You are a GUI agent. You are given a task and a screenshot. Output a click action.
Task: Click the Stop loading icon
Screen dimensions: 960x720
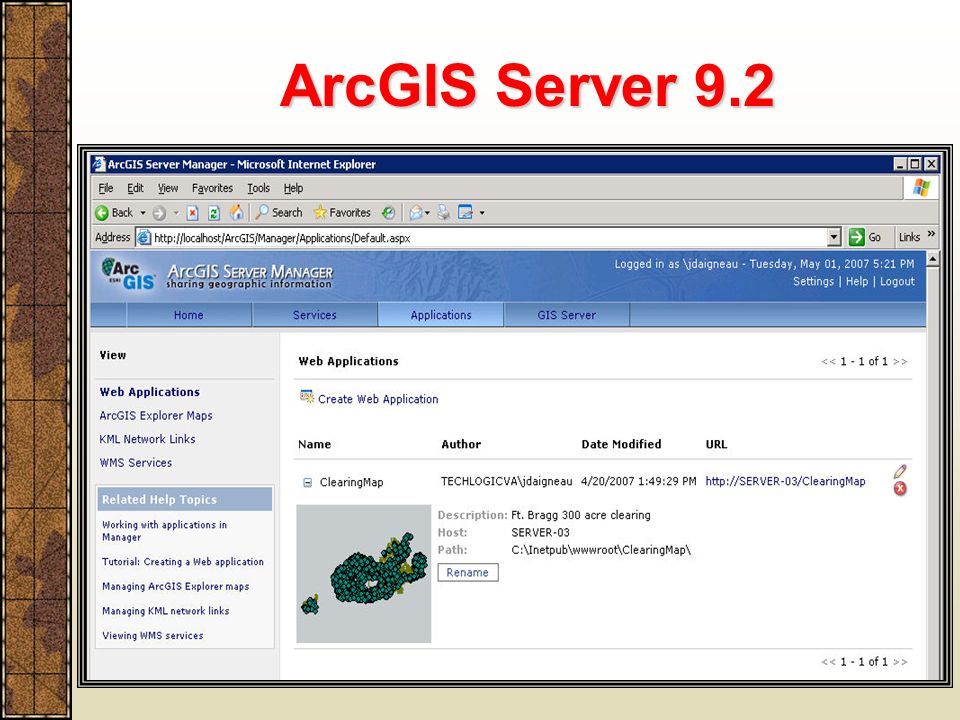(x=192, y=213)
